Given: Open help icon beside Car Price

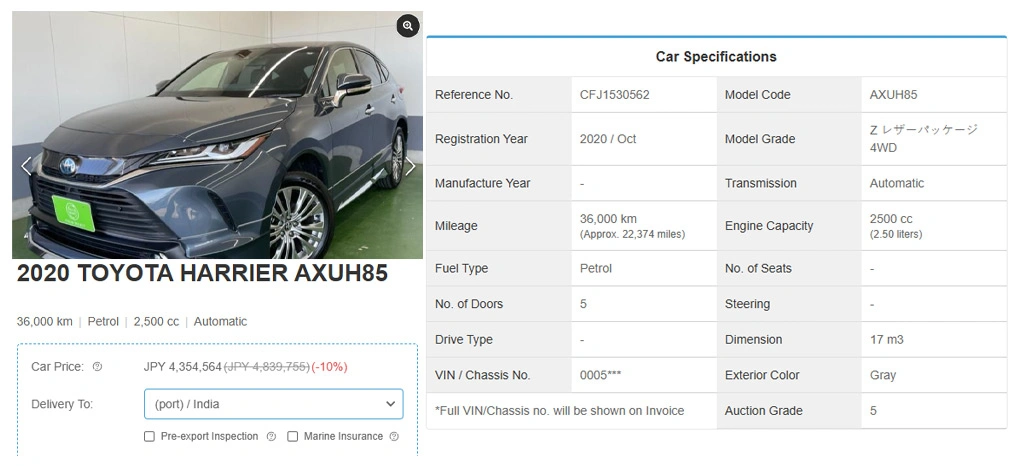Looking at the screenshot, I should pos(97,367).
